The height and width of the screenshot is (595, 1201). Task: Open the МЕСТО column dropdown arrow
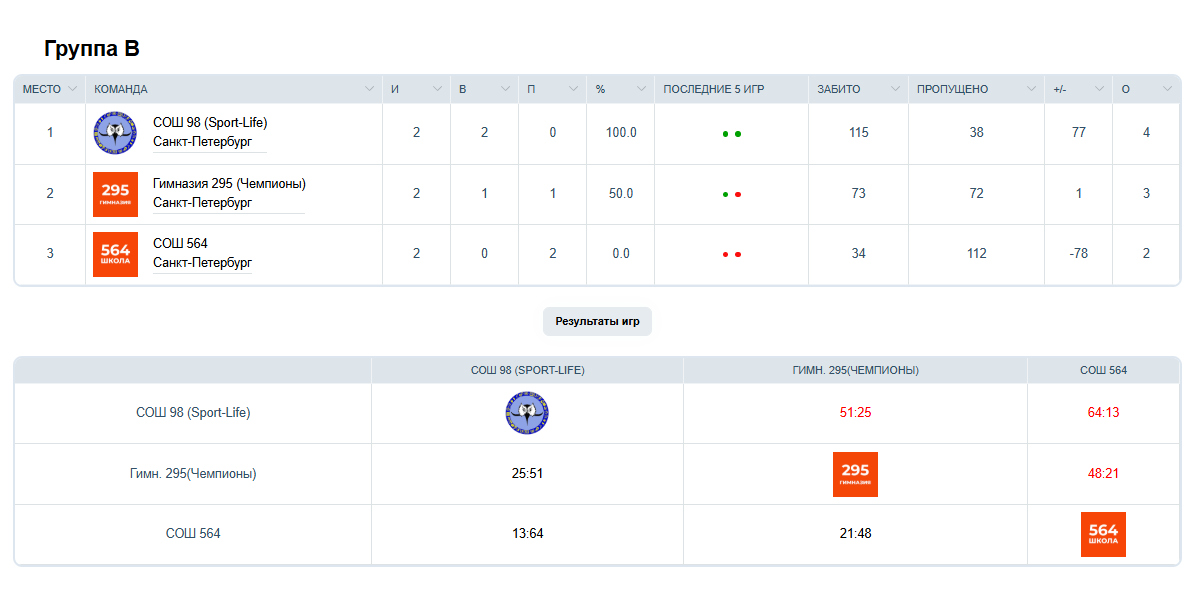click(72, 89)
